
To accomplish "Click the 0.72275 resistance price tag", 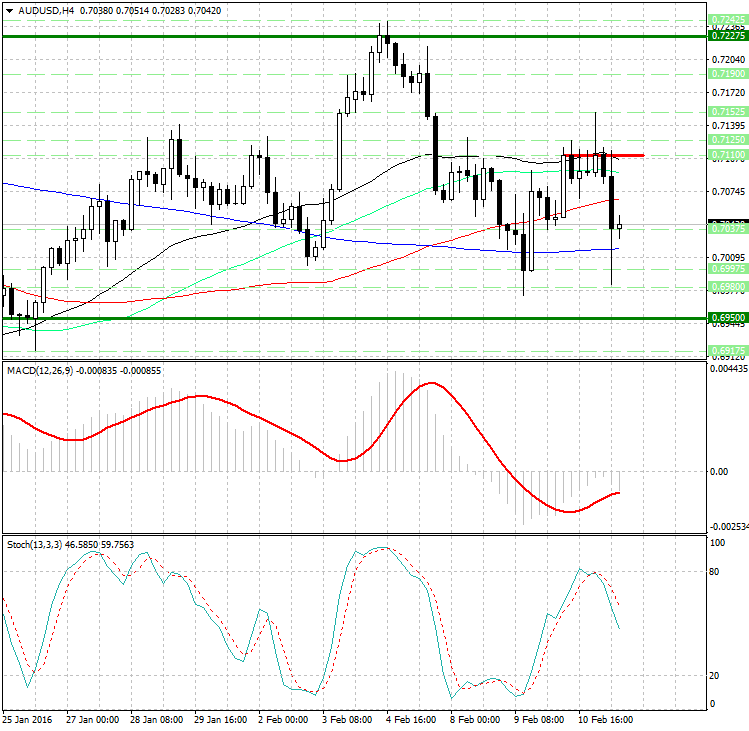I will coord(726,35).
